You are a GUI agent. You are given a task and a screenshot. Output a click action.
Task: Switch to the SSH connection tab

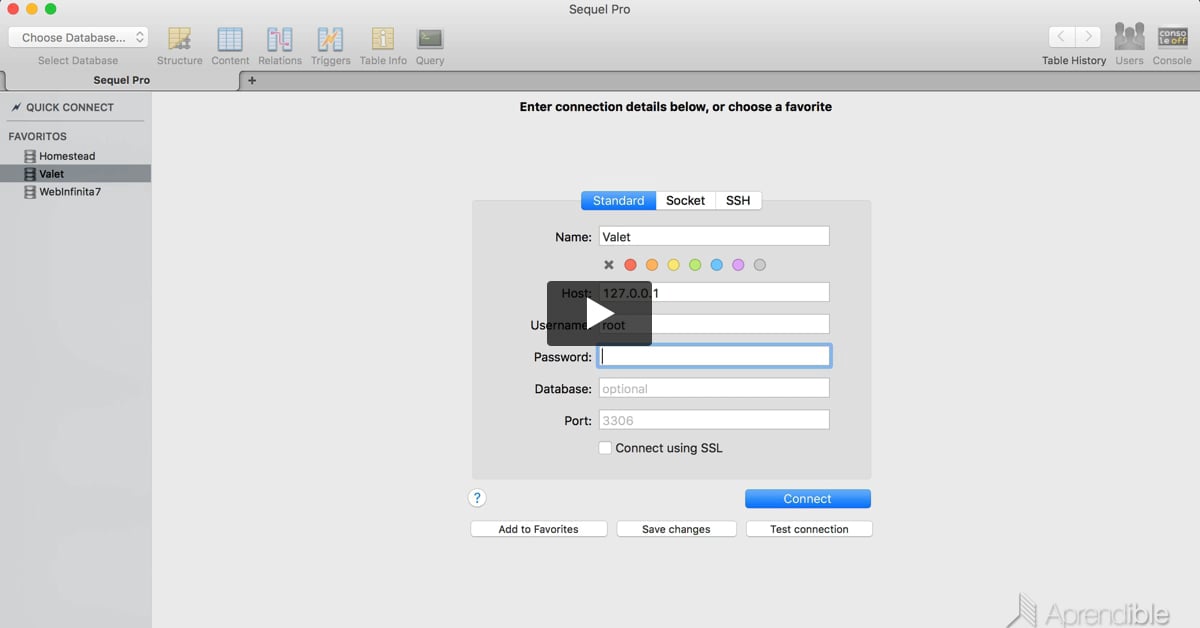click(x=738, y=201)
